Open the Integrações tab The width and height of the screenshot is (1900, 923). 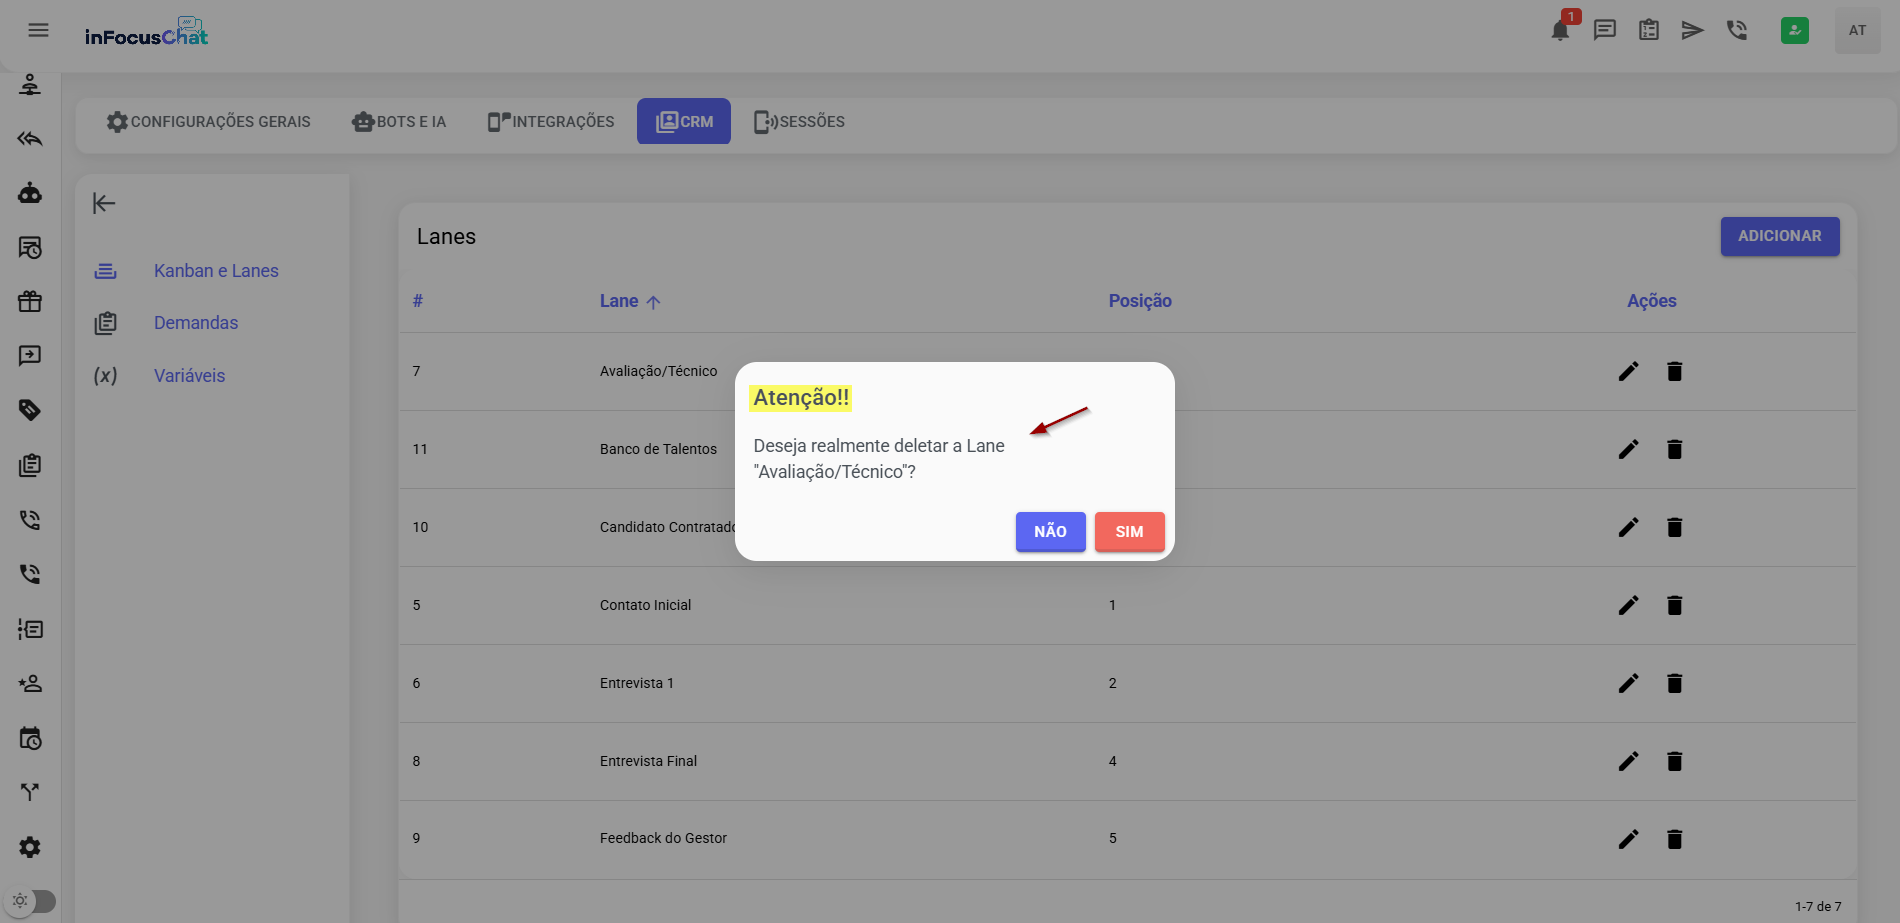pos(551,122)
